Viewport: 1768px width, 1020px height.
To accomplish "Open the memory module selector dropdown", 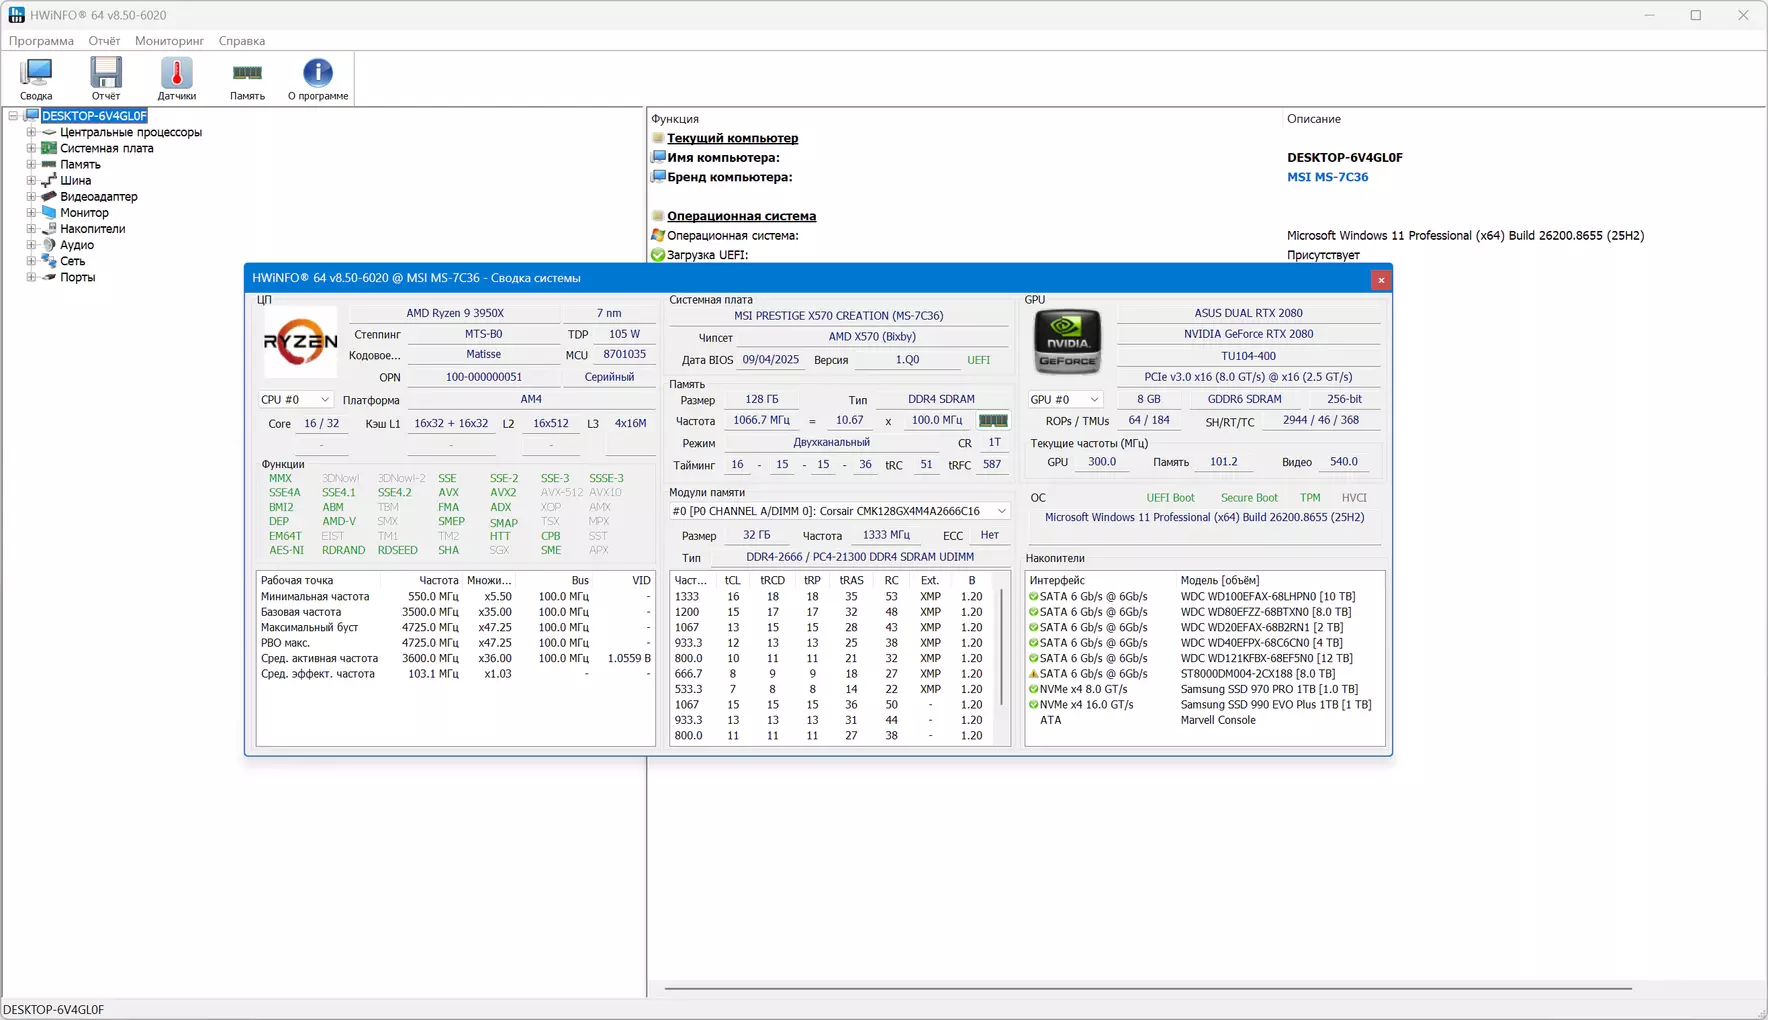I will [x=840, y=511].
